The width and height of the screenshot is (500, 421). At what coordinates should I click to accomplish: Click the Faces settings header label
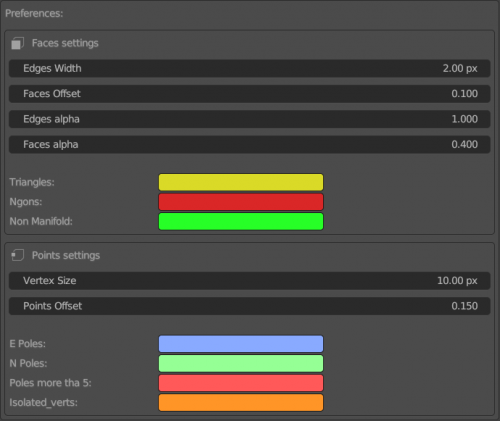(65, 43)
